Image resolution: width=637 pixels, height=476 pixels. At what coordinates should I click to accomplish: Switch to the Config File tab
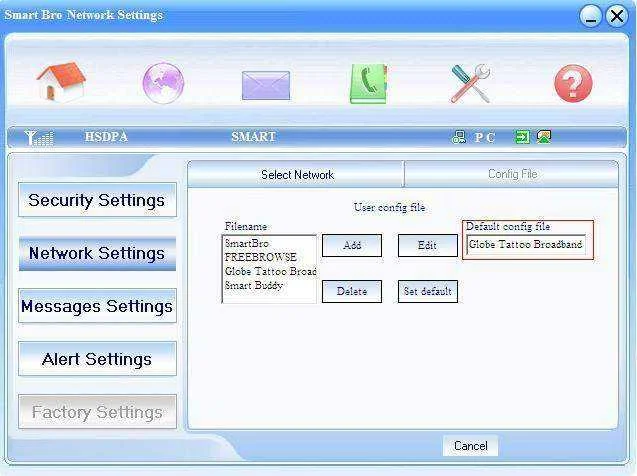[x=512, y=174]
